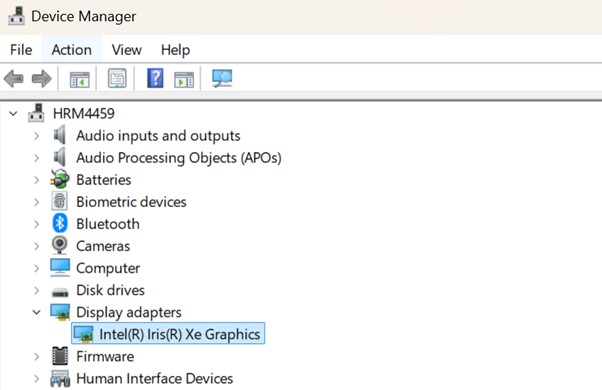Open the File menu
602x390 pixels.
(21, 50)
